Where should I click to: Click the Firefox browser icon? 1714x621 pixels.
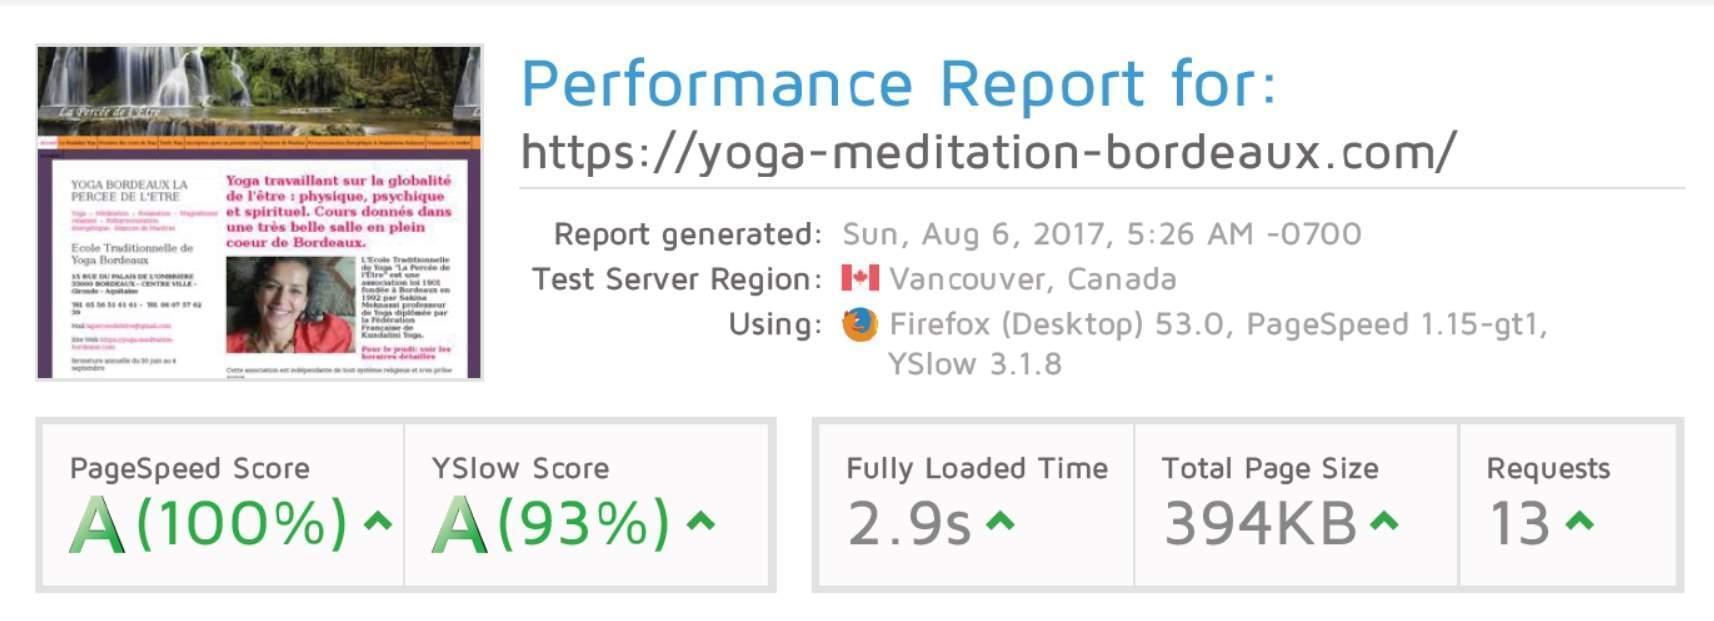pyautogui.click(x=858, y=324)
